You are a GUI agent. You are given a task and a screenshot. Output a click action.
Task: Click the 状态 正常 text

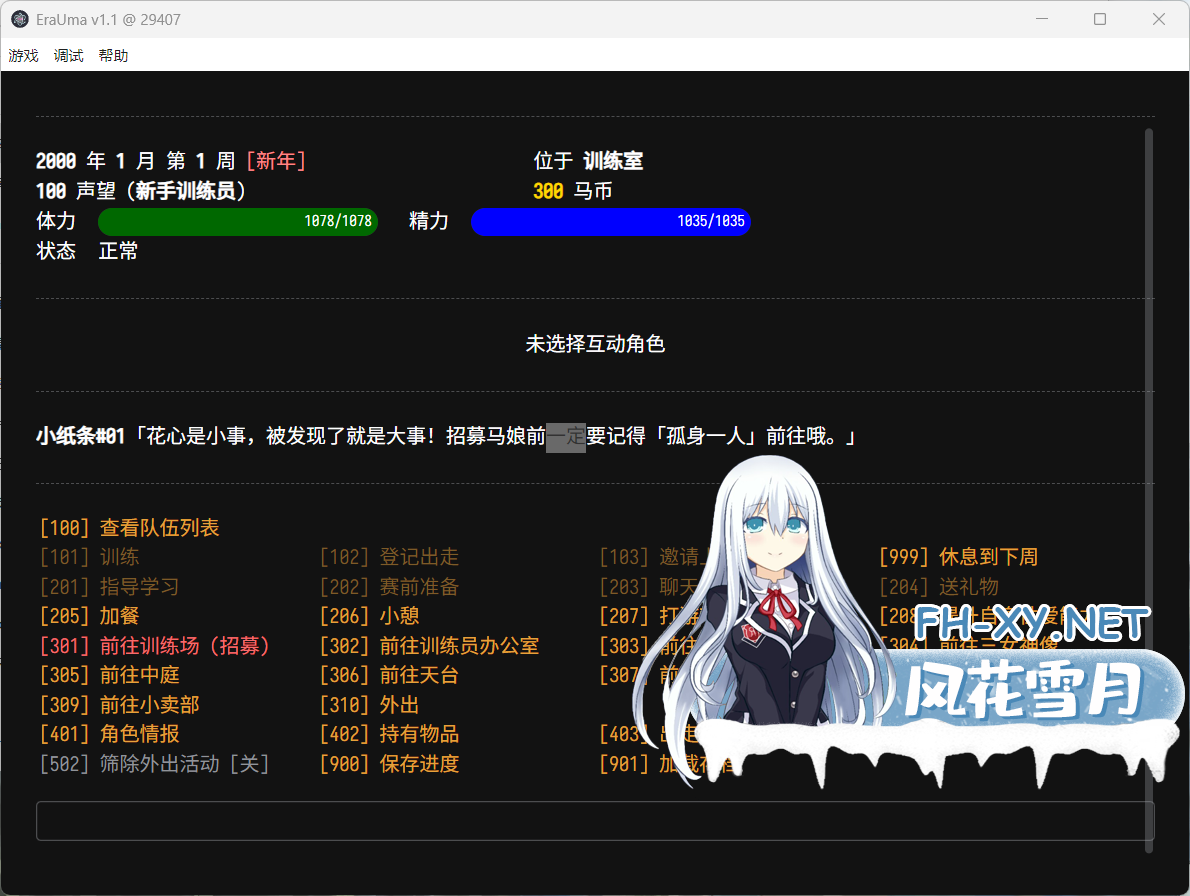coord(87,250)
